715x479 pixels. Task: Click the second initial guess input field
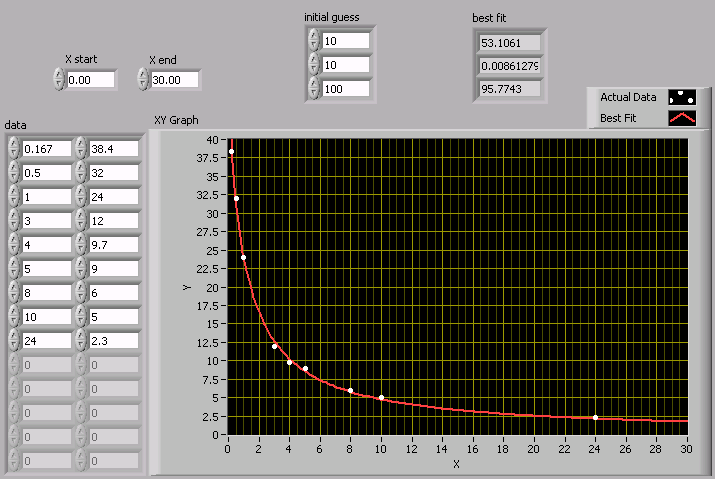click(x=346, y=64)
